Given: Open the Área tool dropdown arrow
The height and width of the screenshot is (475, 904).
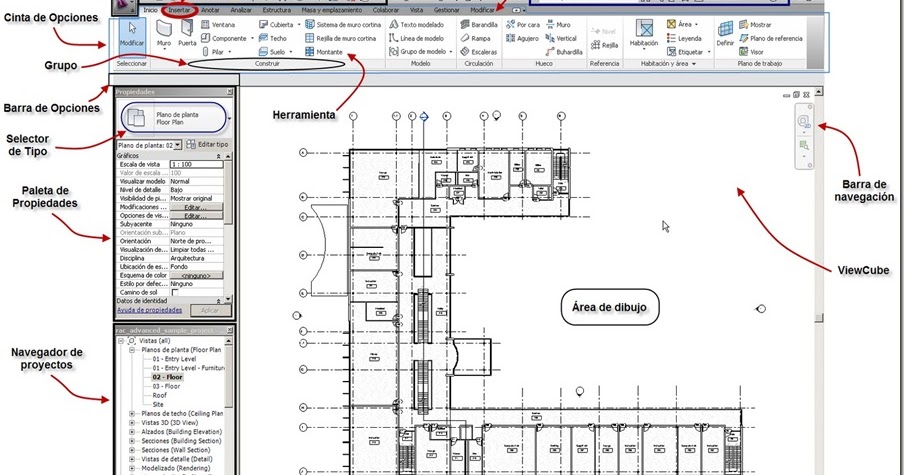Looking at the screenshot, I should coord(696,25).
